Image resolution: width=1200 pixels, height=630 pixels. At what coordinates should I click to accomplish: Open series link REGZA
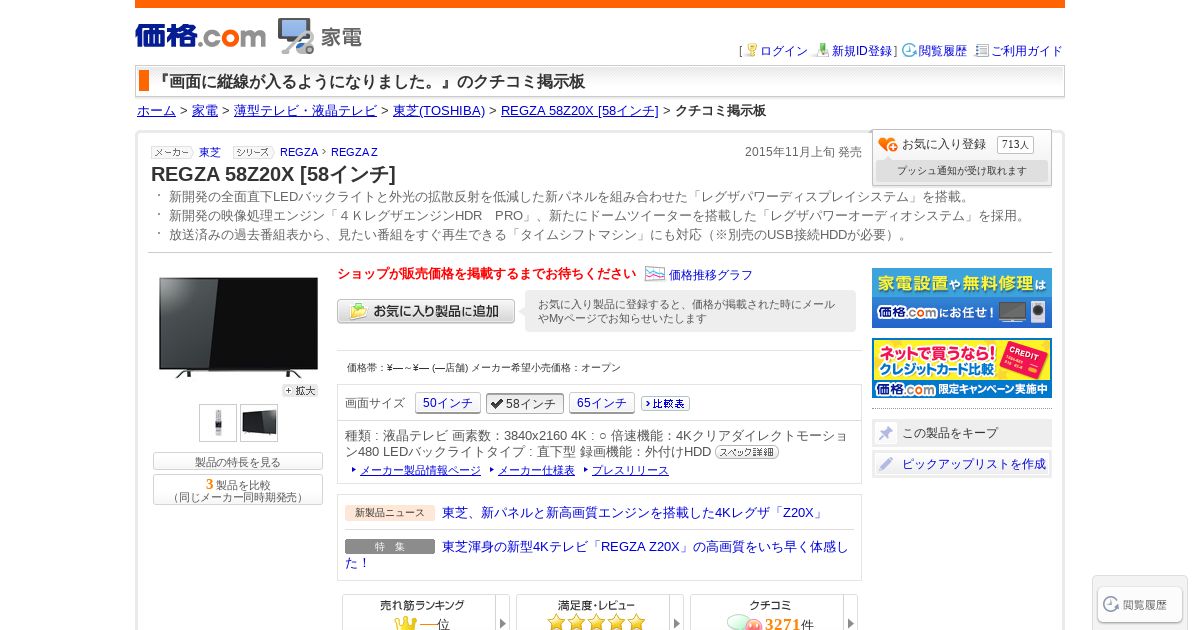coord(299,152)
